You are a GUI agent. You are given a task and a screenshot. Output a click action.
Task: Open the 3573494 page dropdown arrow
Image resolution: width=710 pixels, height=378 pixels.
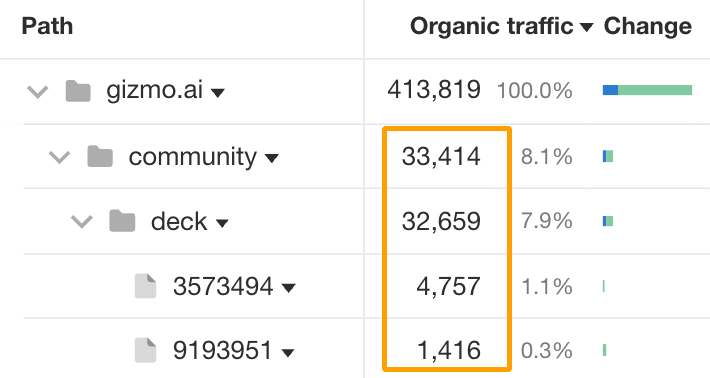(288, 287)
